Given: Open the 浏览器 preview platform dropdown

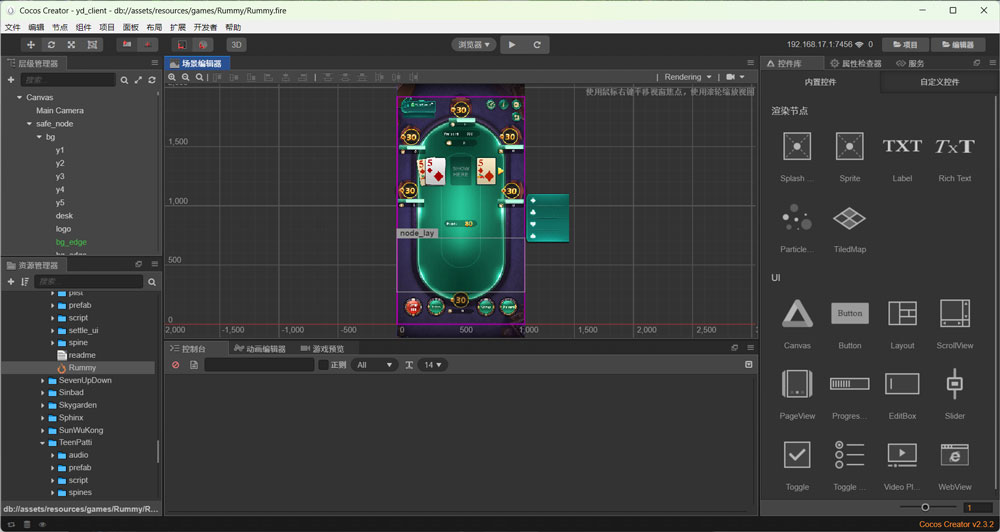Looking at the screenshot, I should click(474, 45).
